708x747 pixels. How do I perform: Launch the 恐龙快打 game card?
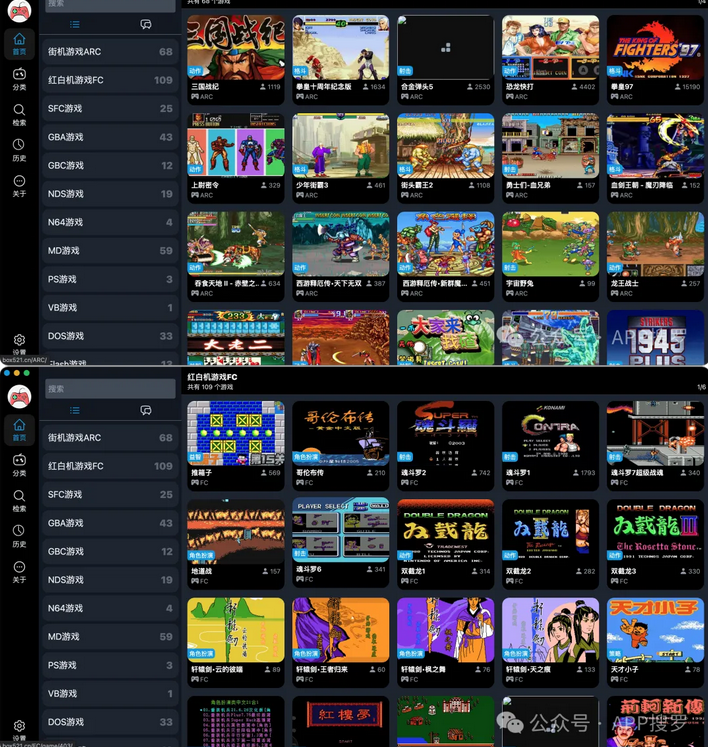[550, 60]
